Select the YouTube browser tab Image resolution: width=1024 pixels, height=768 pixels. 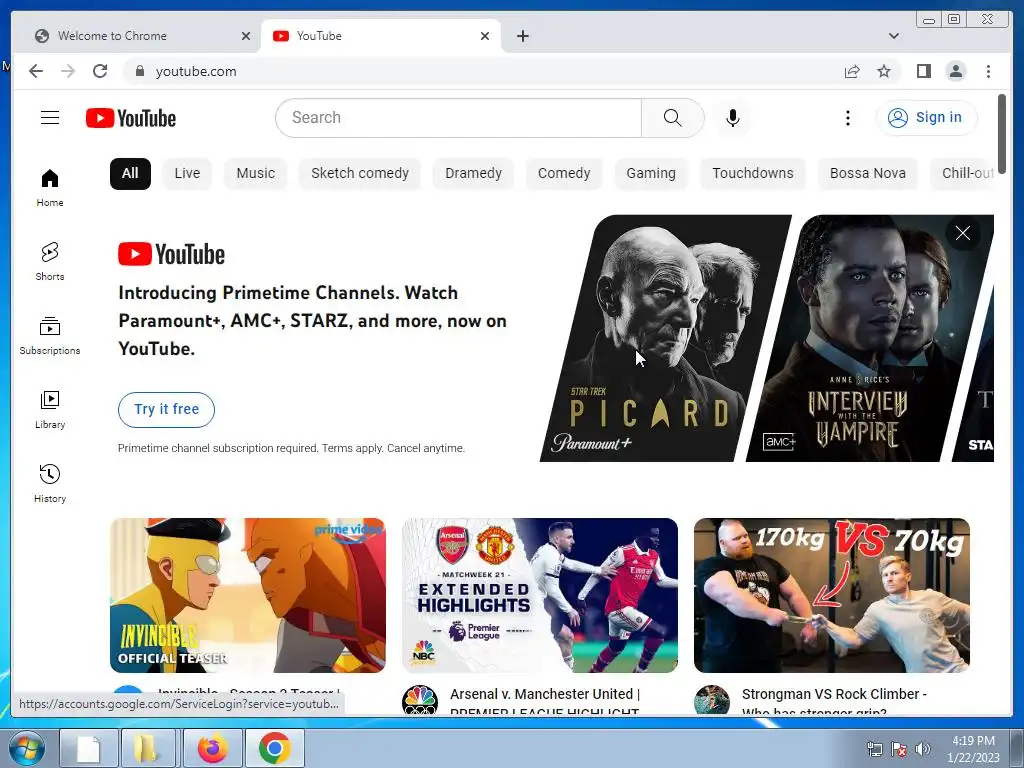(381, 36)
